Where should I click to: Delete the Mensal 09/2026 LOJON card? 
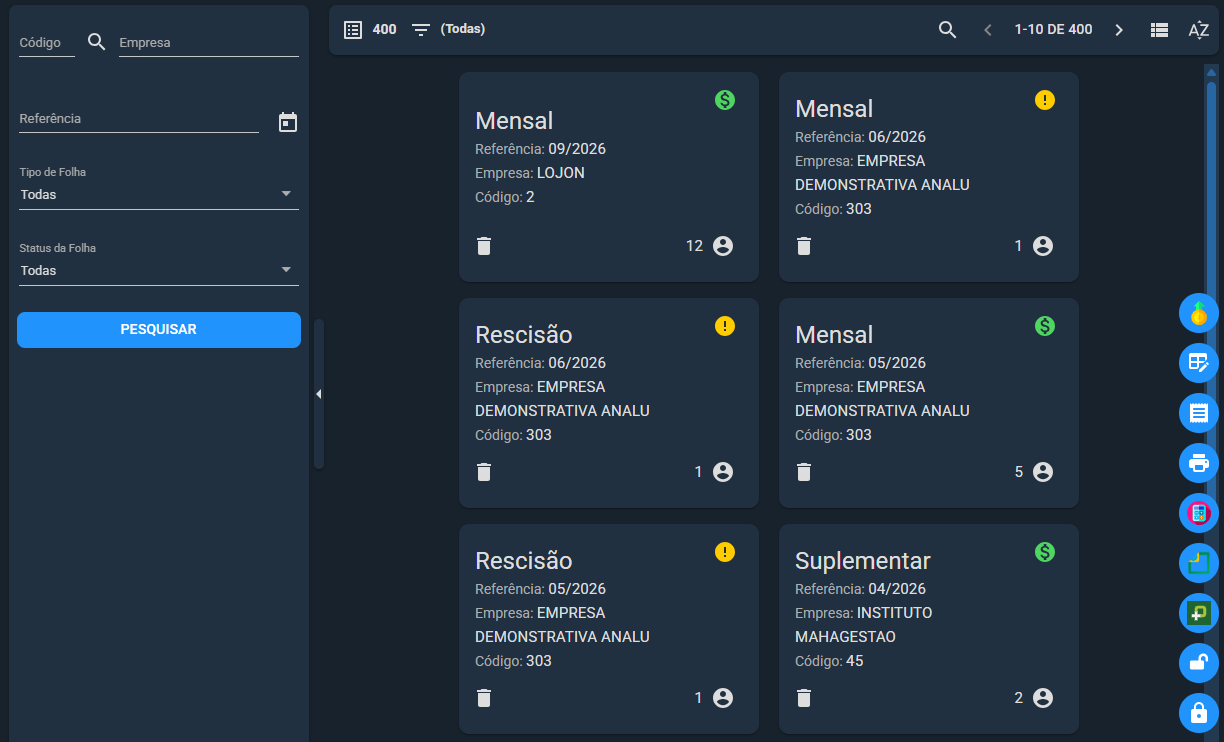(x=484, y=246)
